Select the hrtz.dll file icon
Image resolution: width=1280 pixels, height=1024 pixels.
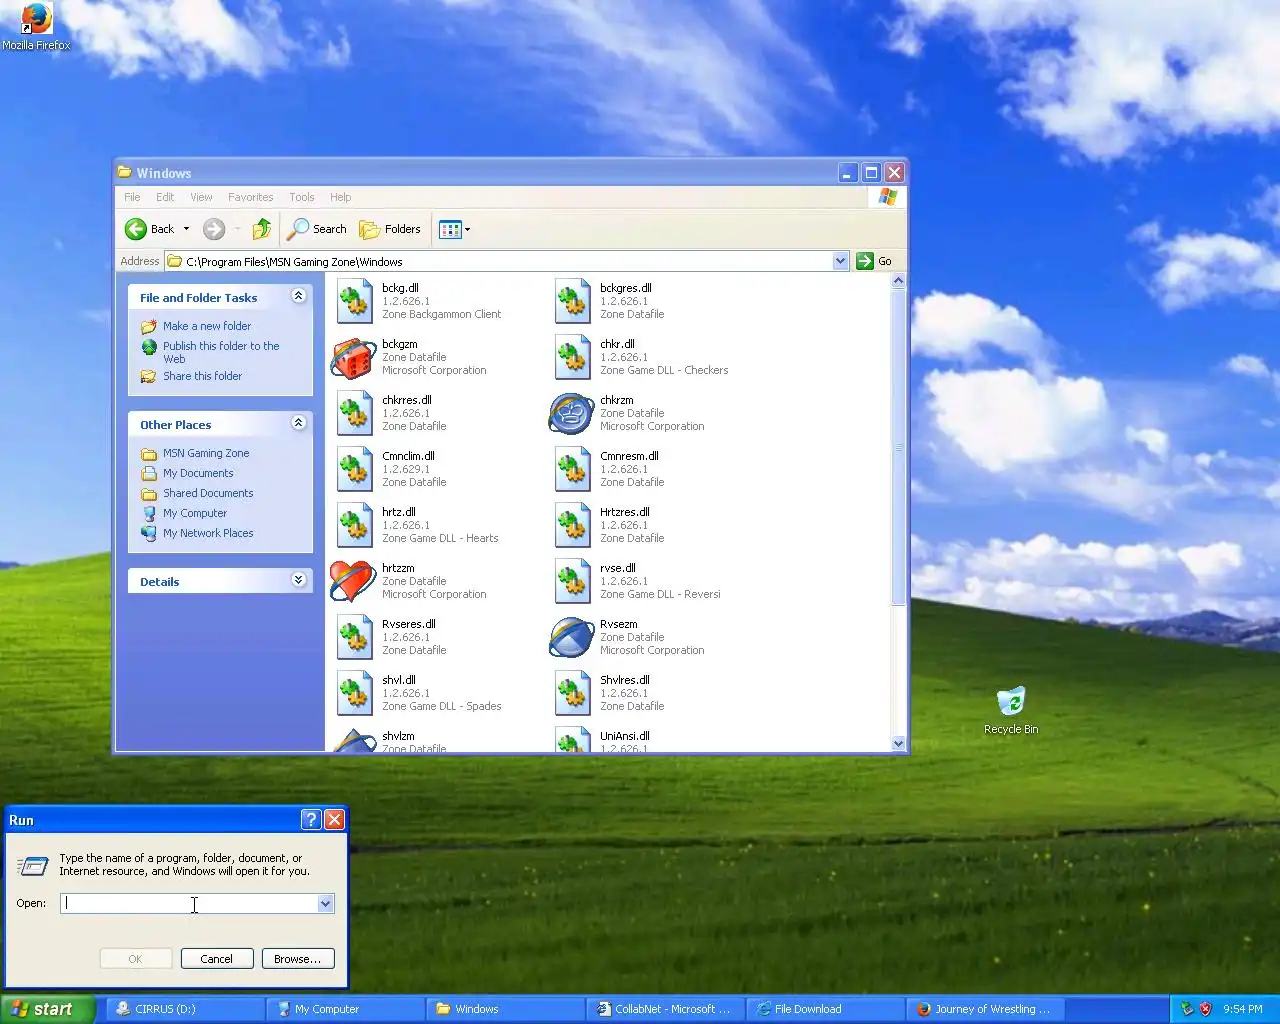coord(354,526)
